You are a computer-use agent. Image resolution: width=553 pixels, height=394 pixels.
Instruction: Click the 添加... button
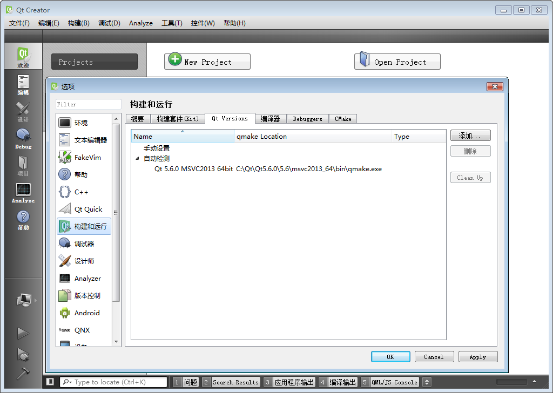(470, 135)
